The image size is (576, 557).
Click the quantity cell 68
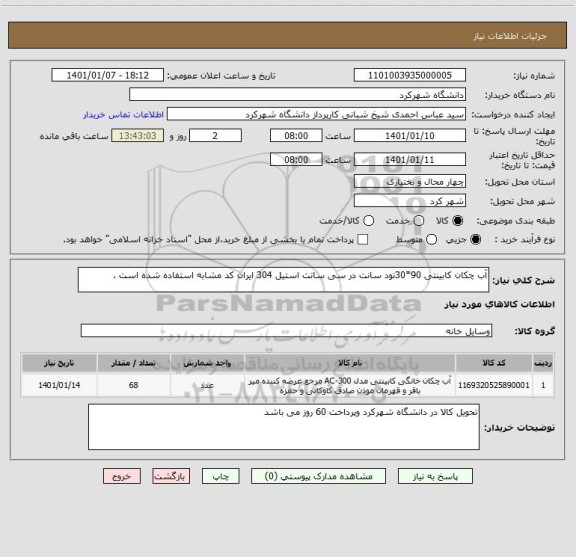pos(133,385)
